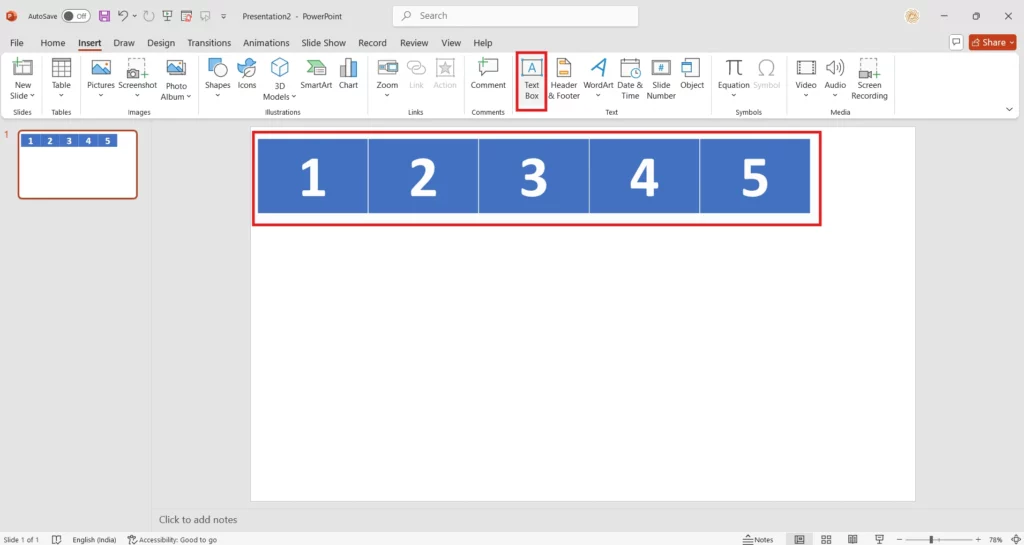
Task: Insert a SmartArt graphic
Action: click(x=316, y=74)
